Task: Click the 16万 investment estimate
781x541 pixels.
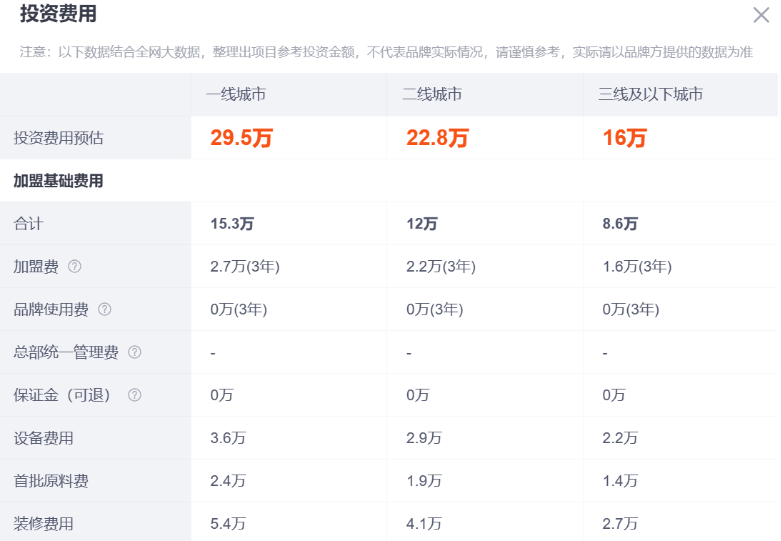Action: [x=625, y=138]
